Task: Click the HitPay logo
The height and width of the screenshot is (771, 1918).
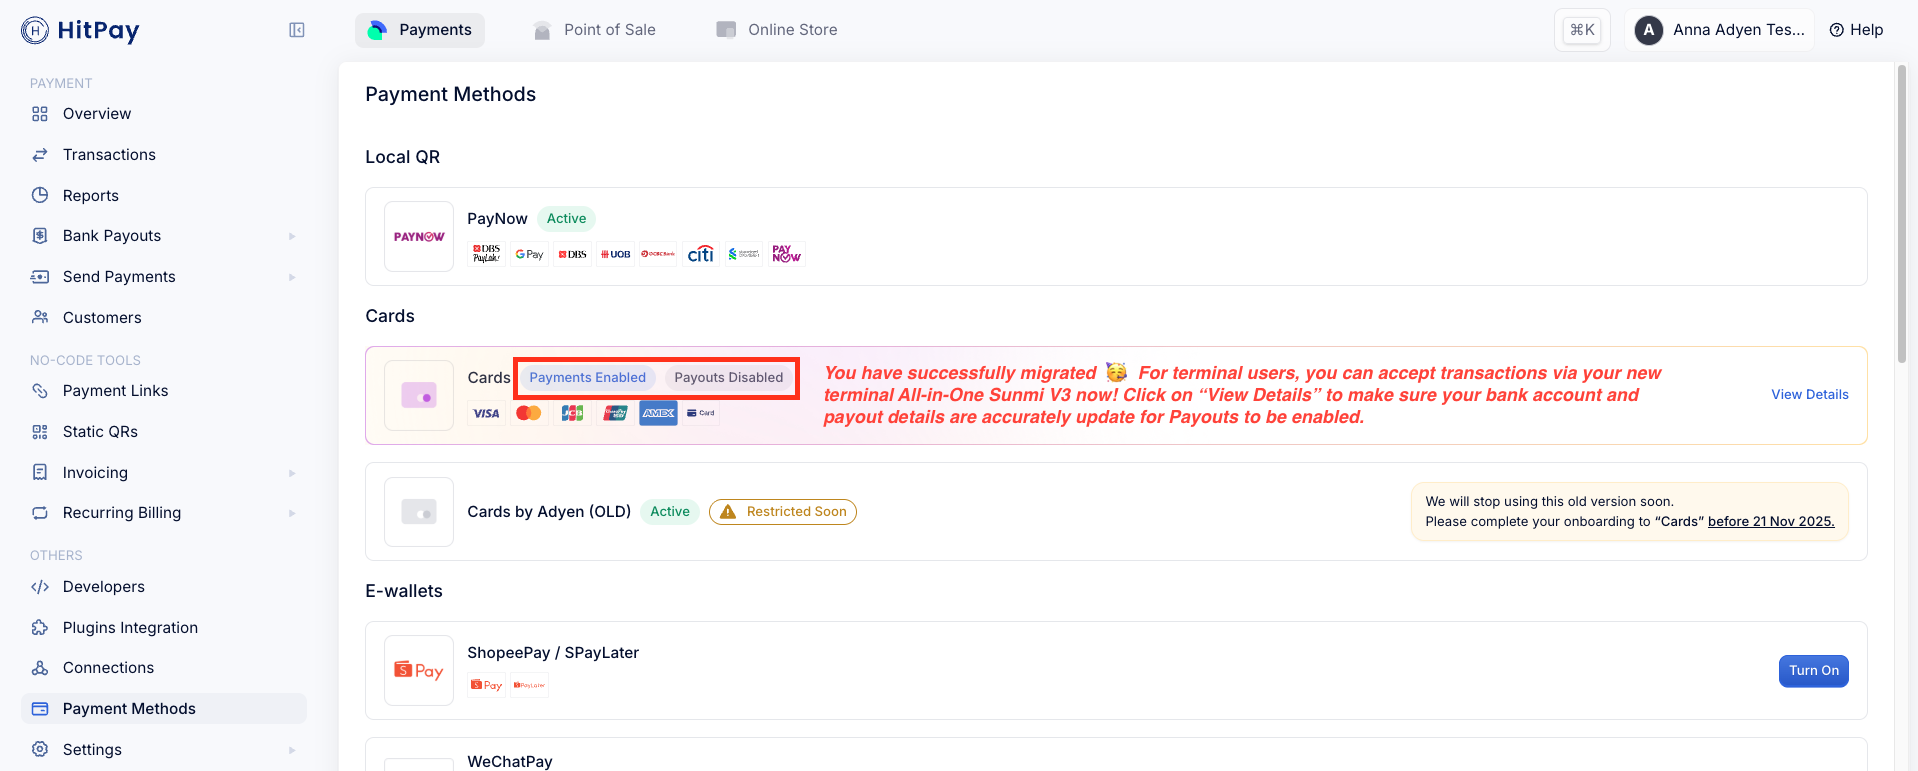Action: point(80,30)
